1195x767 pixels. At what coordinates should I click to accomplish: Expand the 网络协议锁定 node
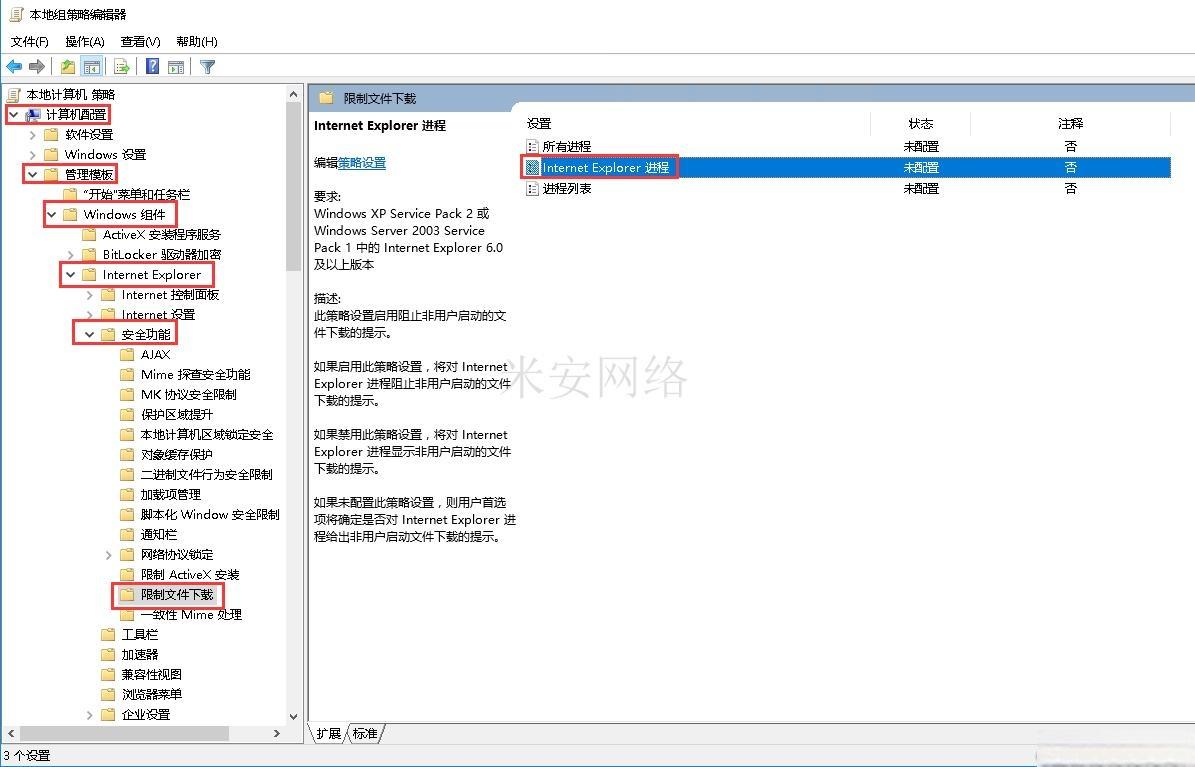[108, 555]
